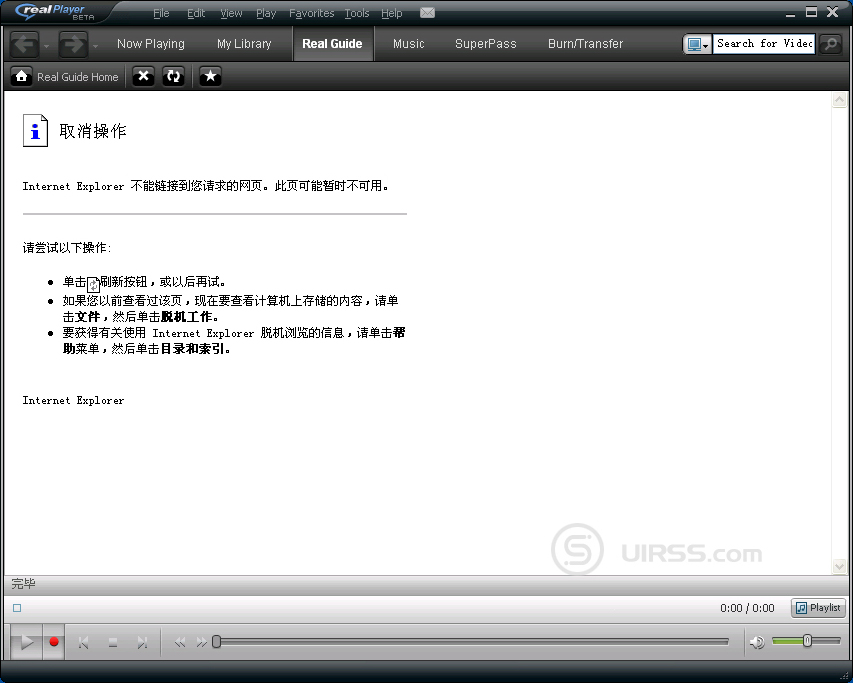Open the Burn/Transfer tab
The image size is (853, 683).
pyautogui.click(x=585, y=44)
